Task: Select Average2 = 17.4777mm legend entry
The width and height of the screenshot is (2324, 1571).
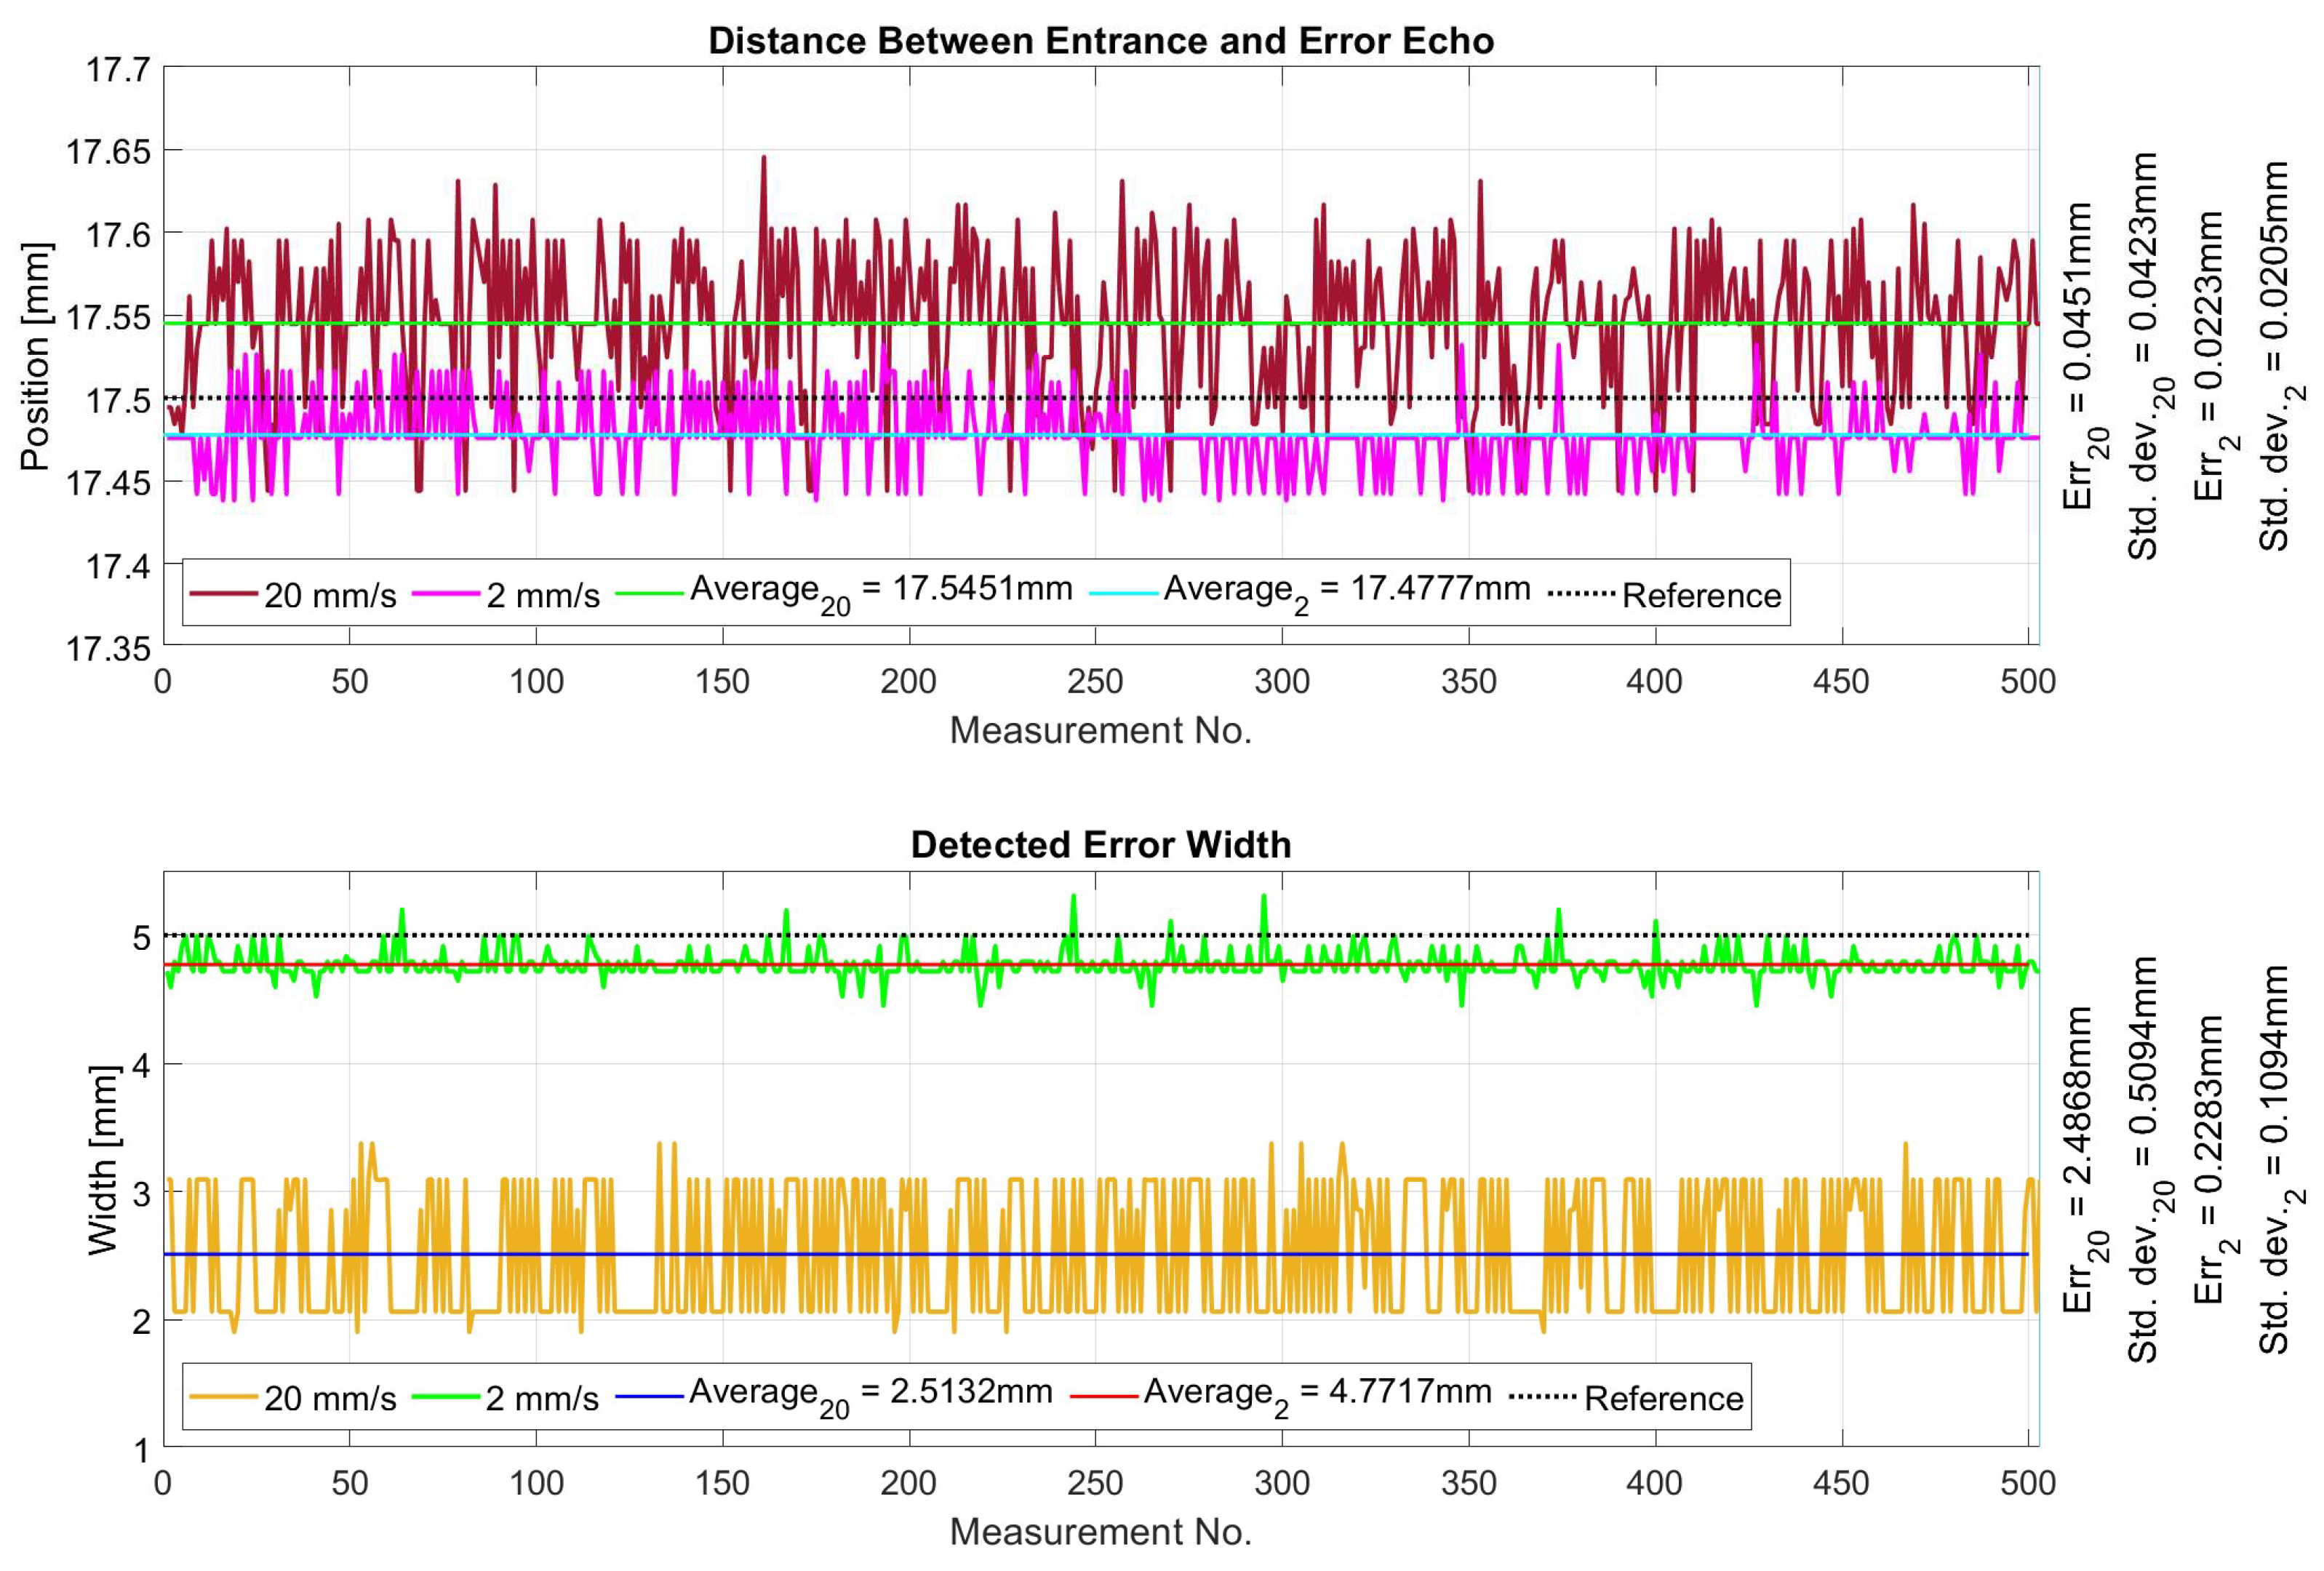Action: click(1346, 590)
